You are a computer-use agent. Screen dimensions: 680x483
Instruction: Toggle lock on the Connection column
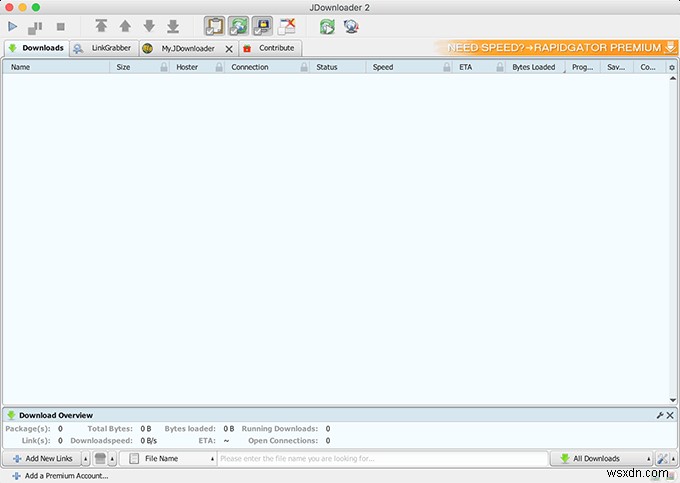click(x=304, y=67)
